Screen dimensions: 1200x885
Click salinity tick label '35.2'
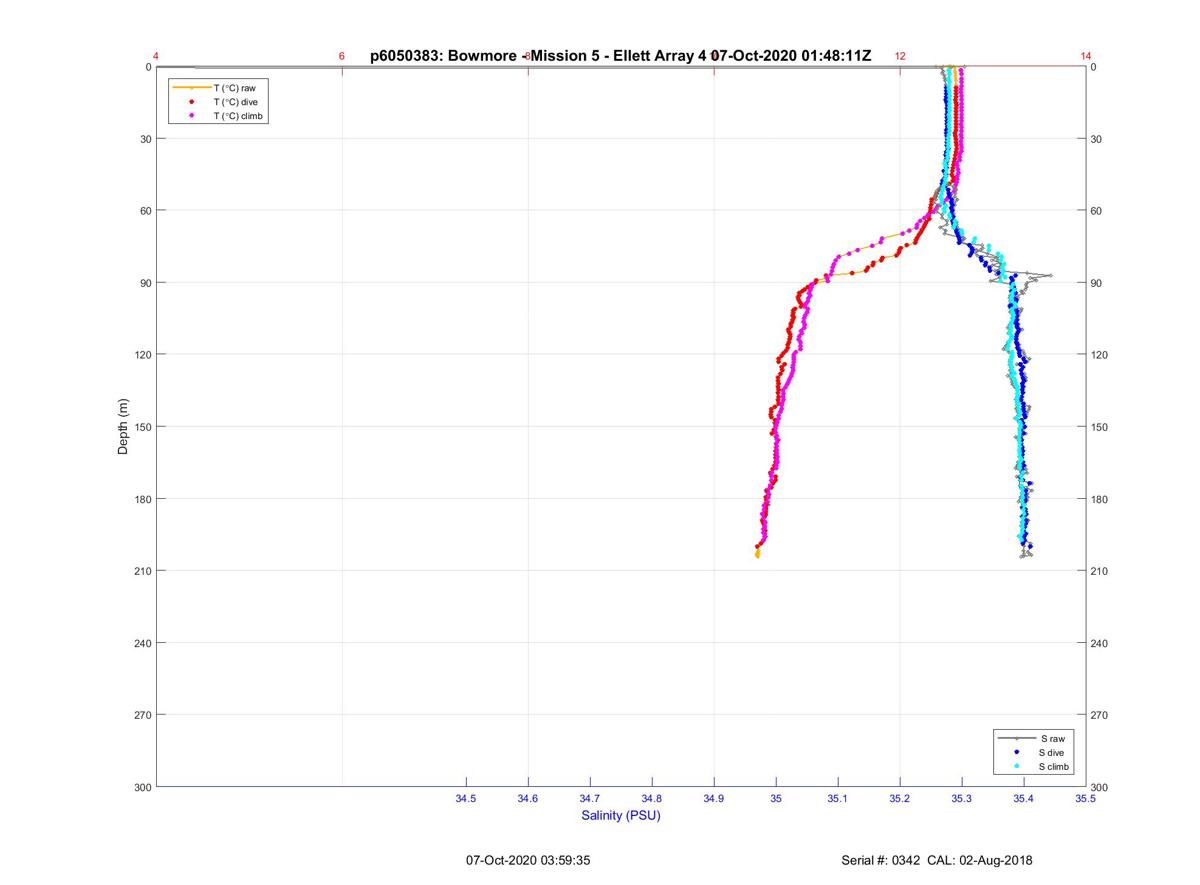click(x=900, y=799)
